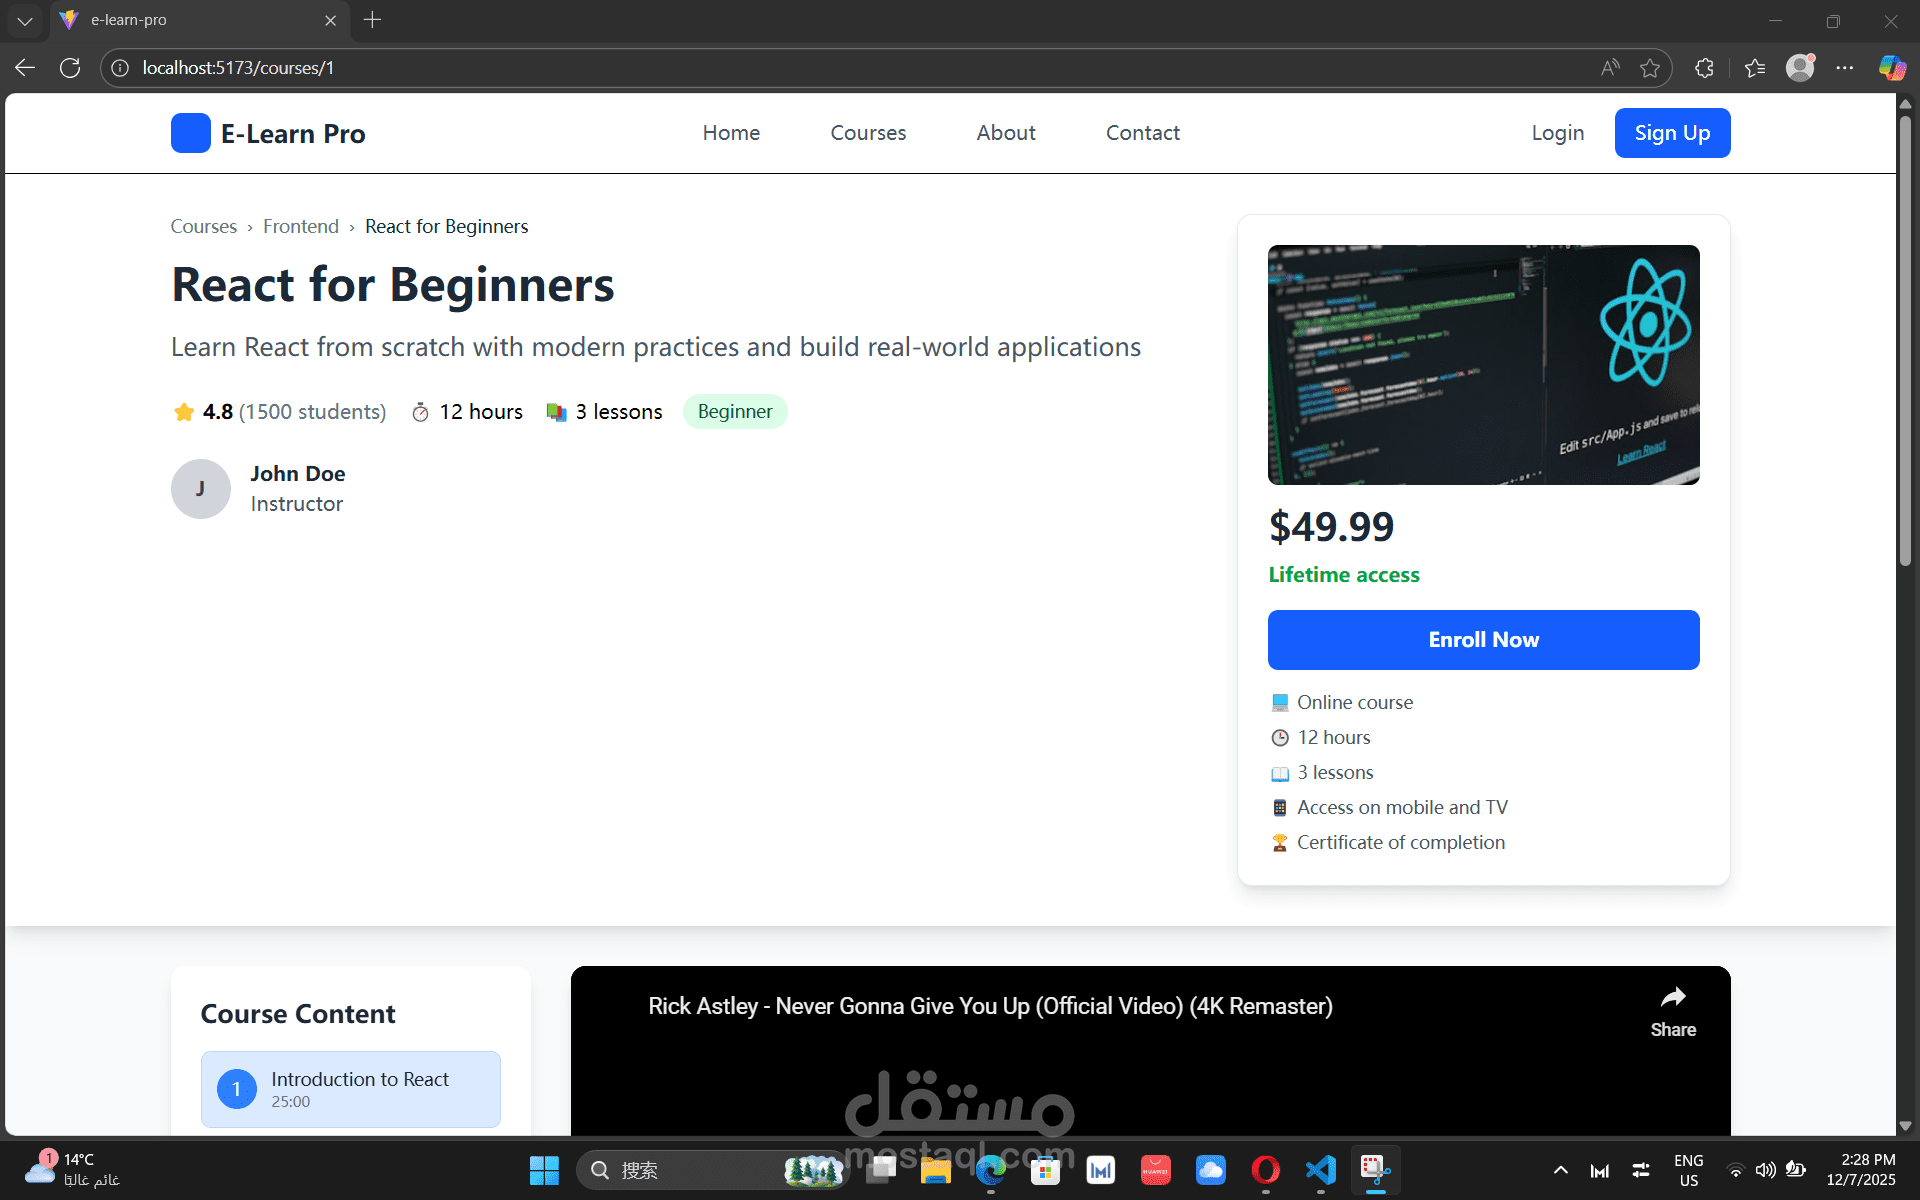Open the Windows Start menu
The height and width of the screenshot is (1200, 1920).
coord(544,1170)
